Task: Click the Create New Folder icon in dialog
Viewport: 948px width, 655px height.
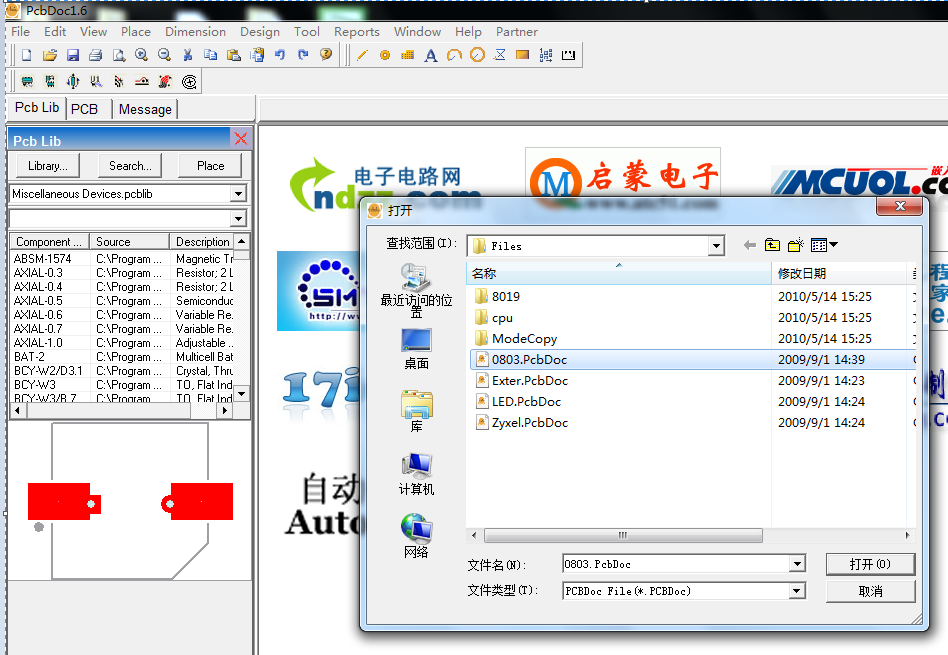Action: (795, 245)
